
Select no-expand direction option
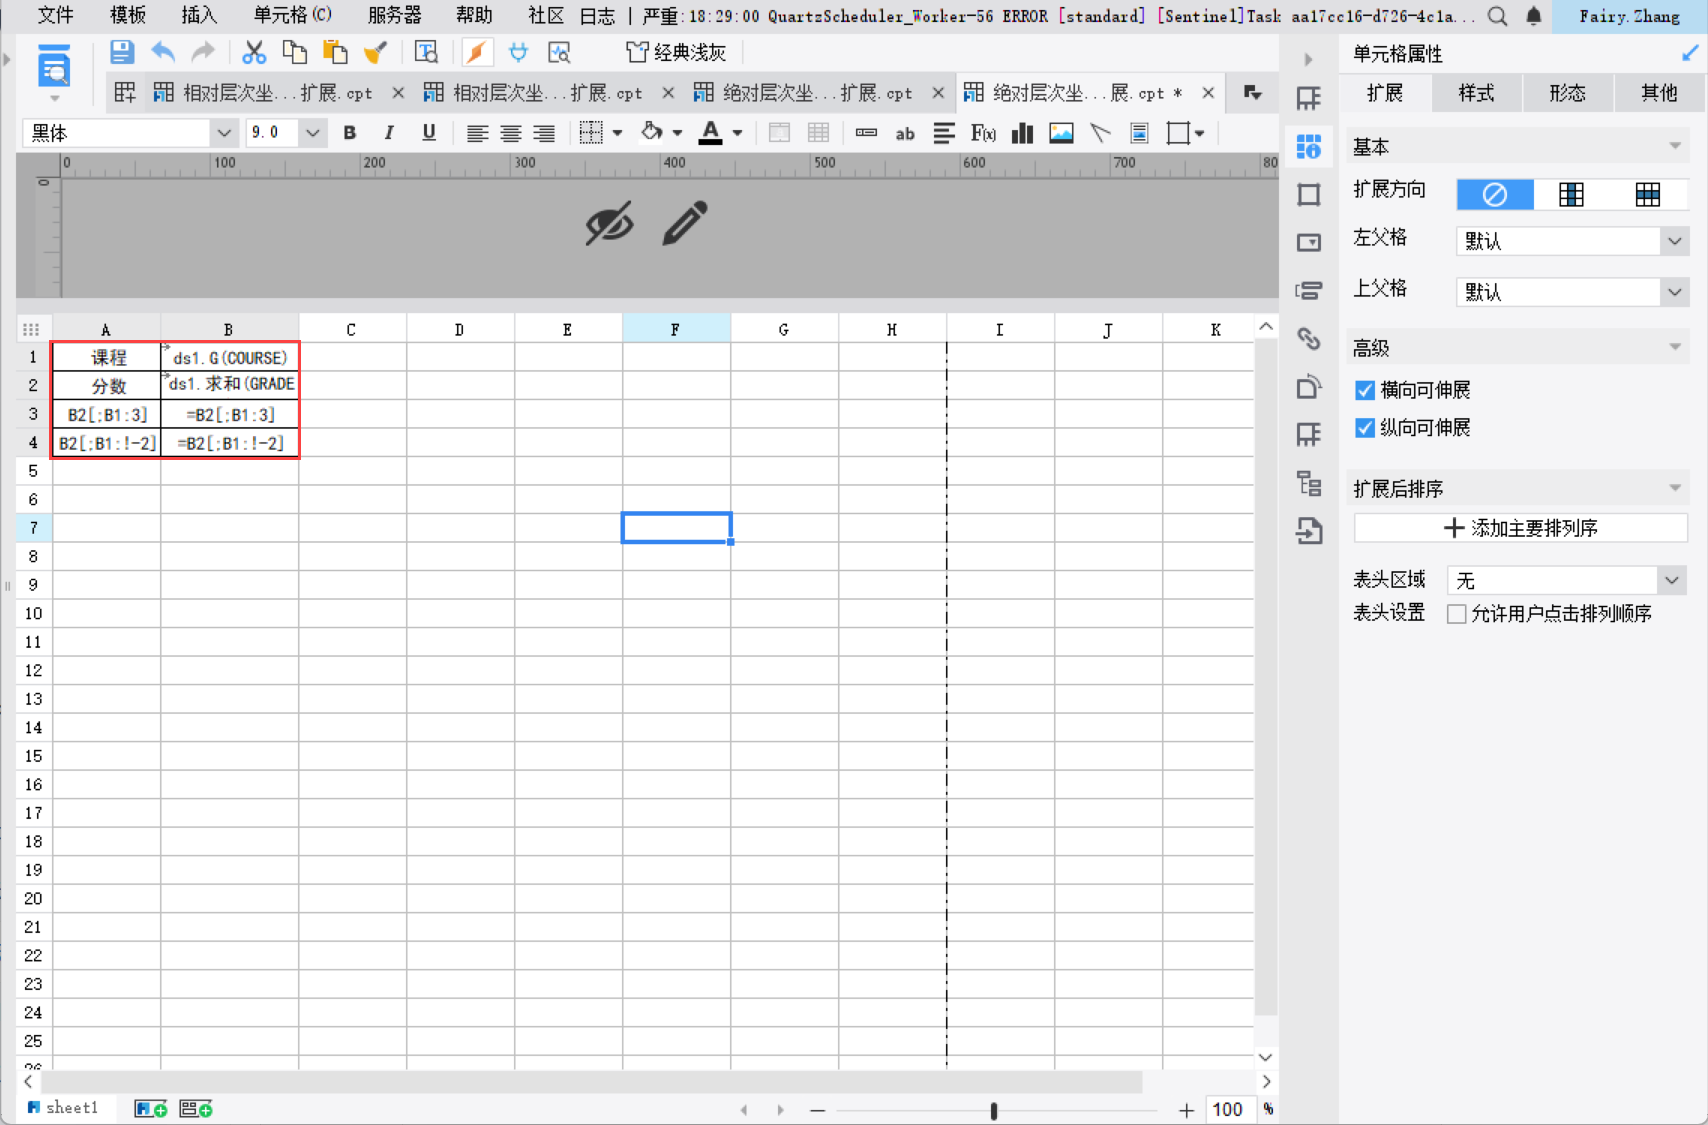(1495, 194)
